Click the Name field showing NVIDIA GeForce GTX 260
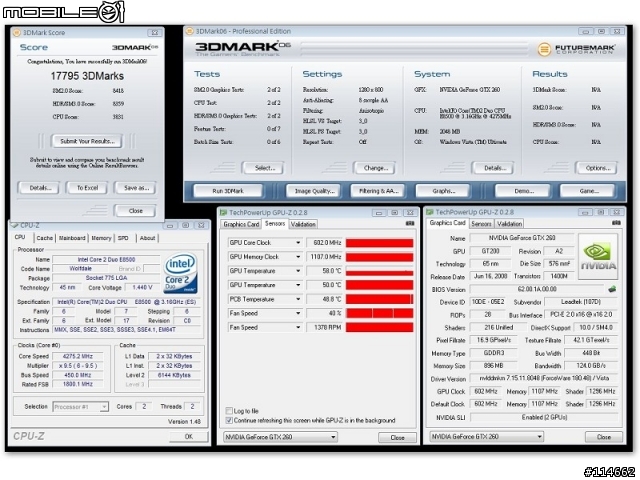Viewport: 640px width, 480px height. (522, 238)
